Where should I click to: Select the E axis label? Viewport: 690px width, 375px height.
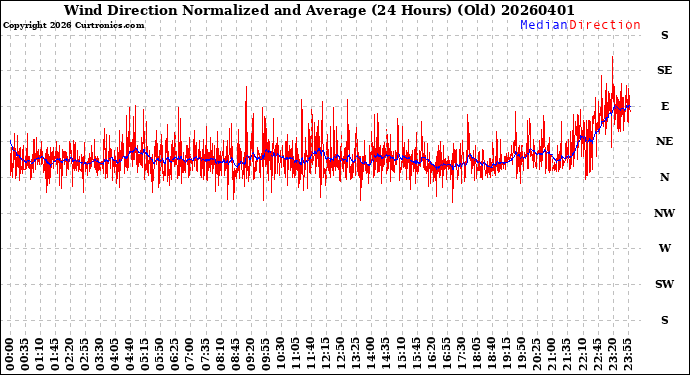point(664,106)
